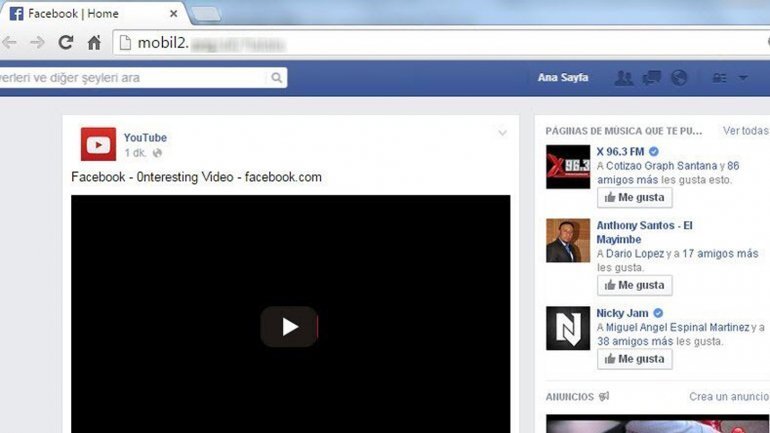Open the Nicky Jam logo thumbnail
Viewport: 770px width, 433px height.
click(x=568, y=328)
